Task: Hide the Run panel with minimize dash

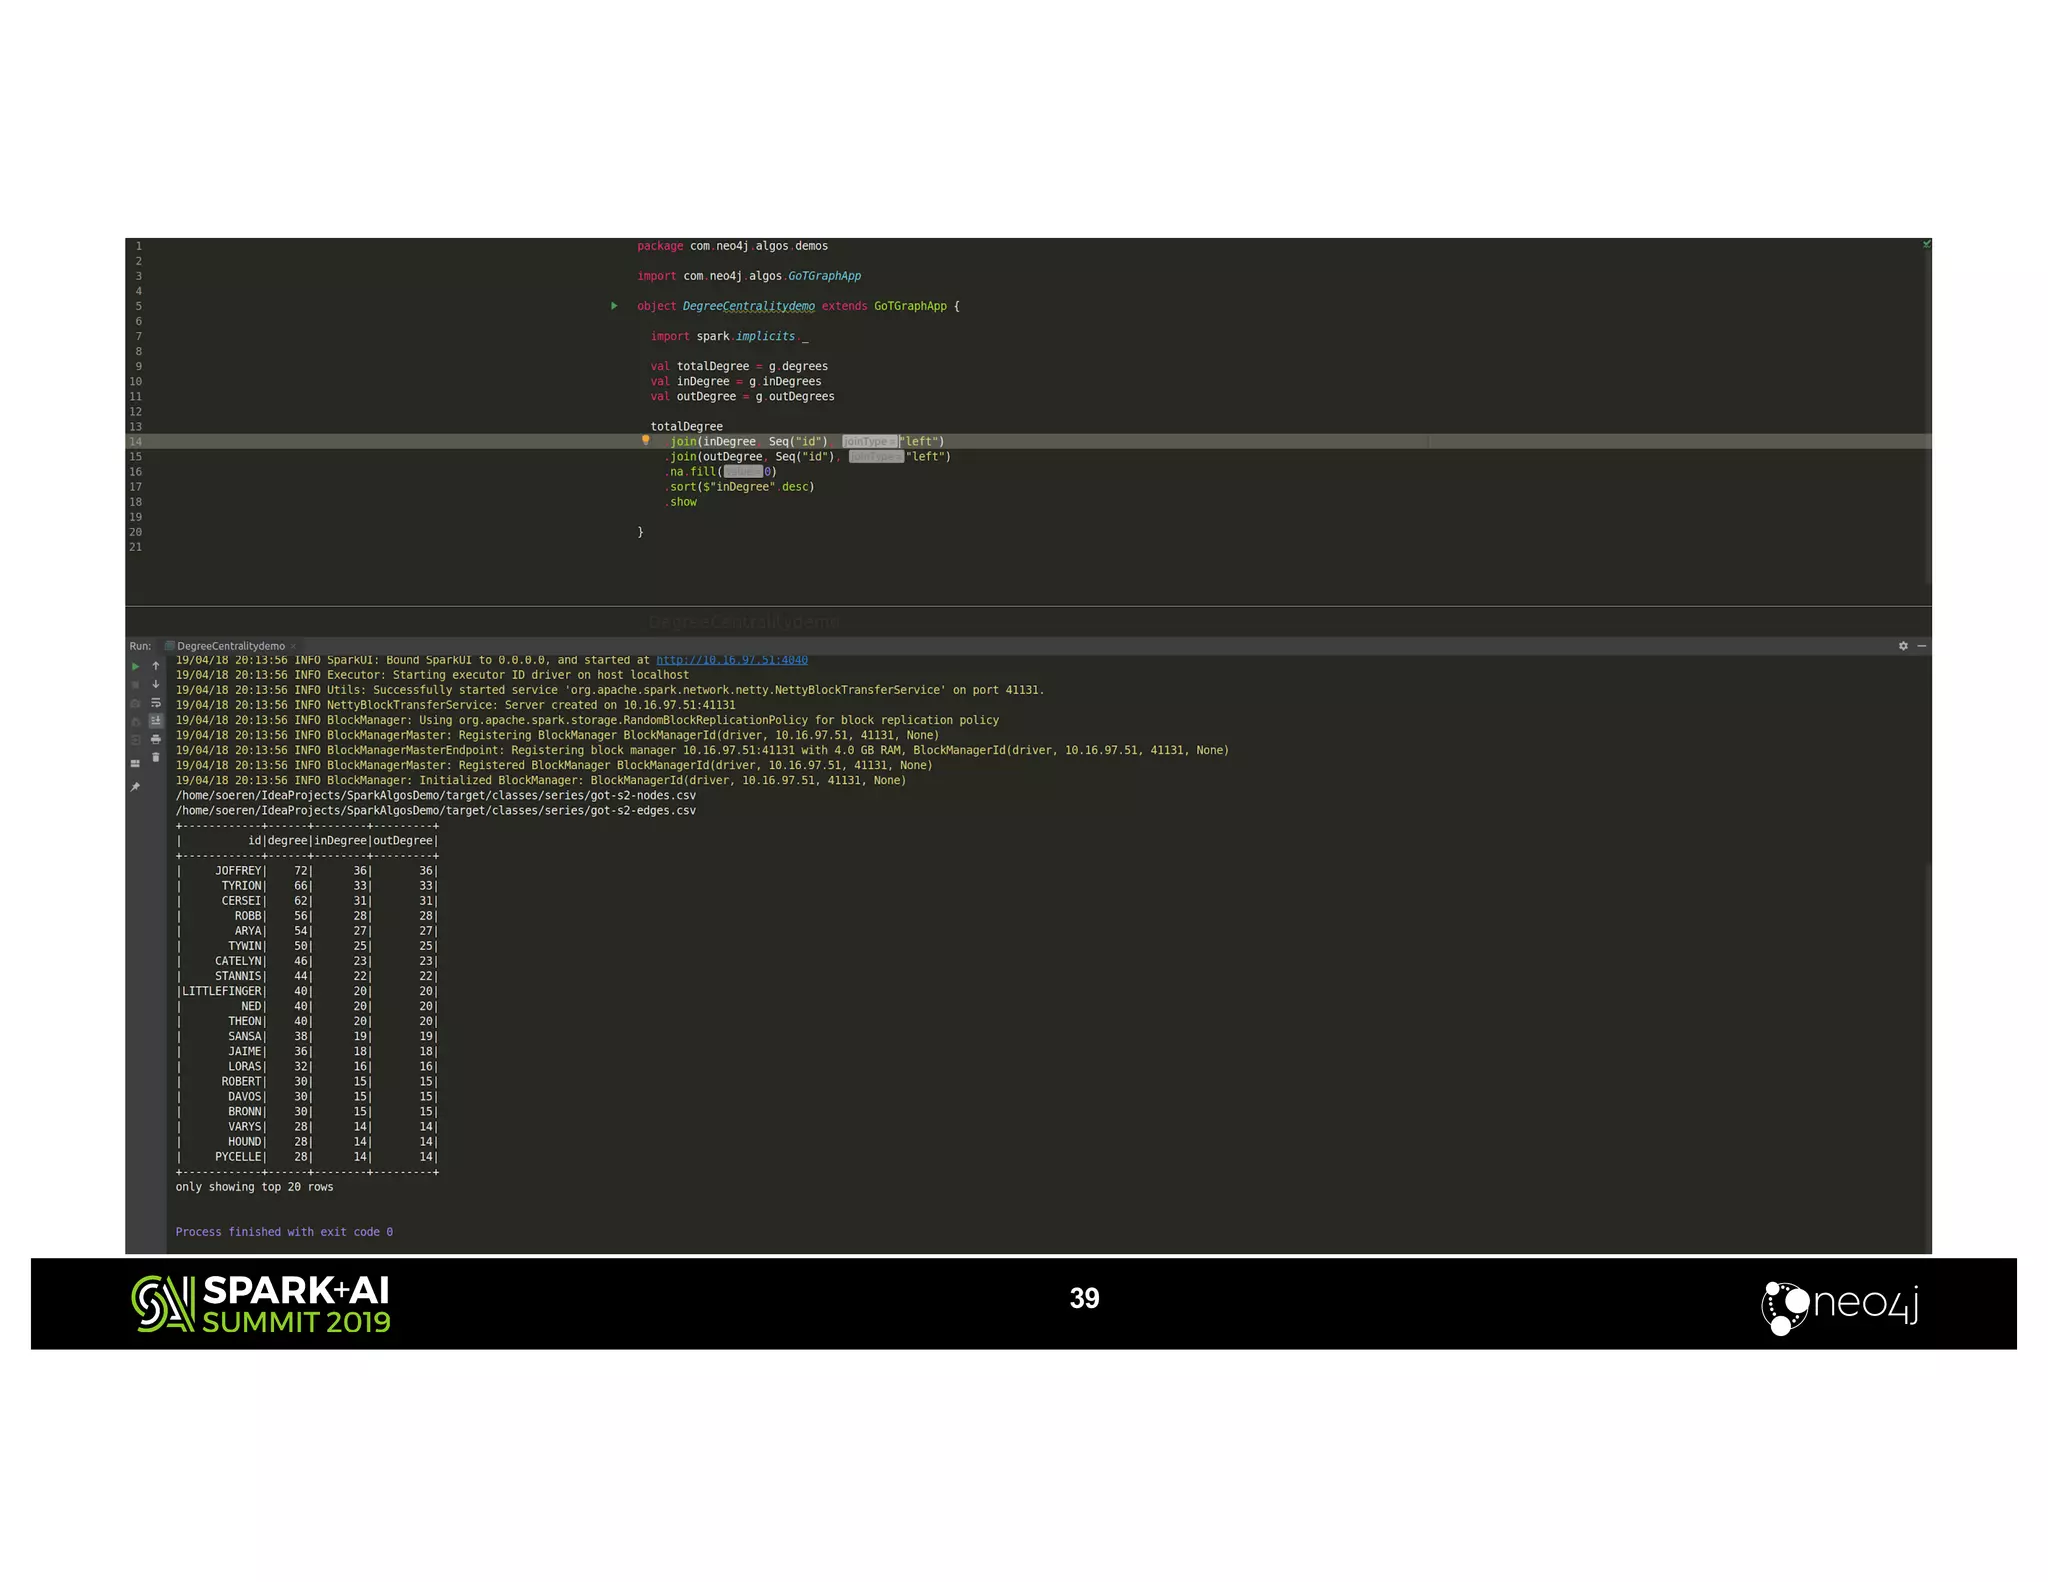Action: tap(1921, 646)
